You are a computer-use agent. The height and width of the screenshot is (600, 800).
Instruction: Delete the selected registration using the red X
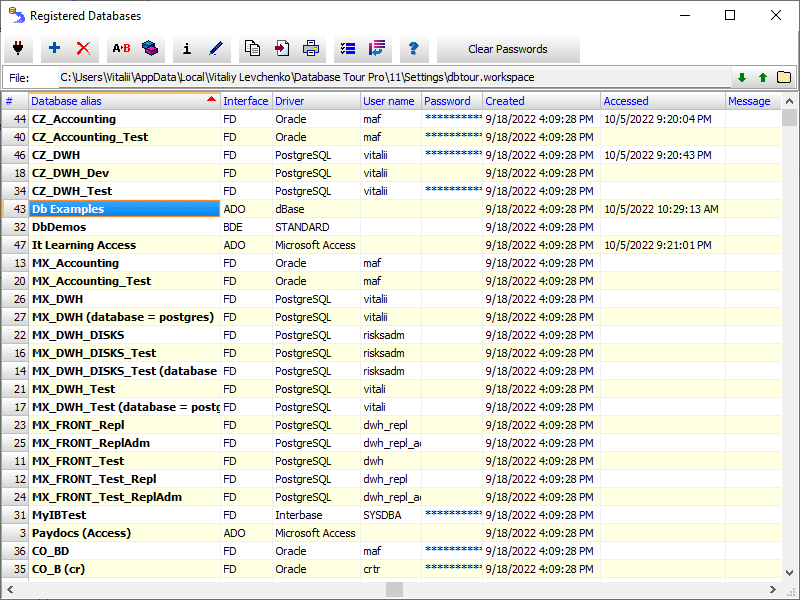pyautogui.click(x=84, y=48)
